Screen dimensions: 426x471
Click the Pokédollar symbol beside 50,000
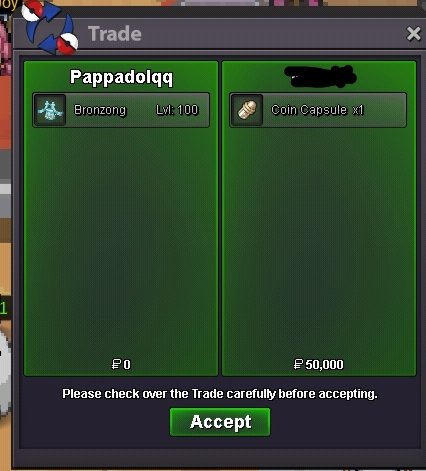coord(298,364)
